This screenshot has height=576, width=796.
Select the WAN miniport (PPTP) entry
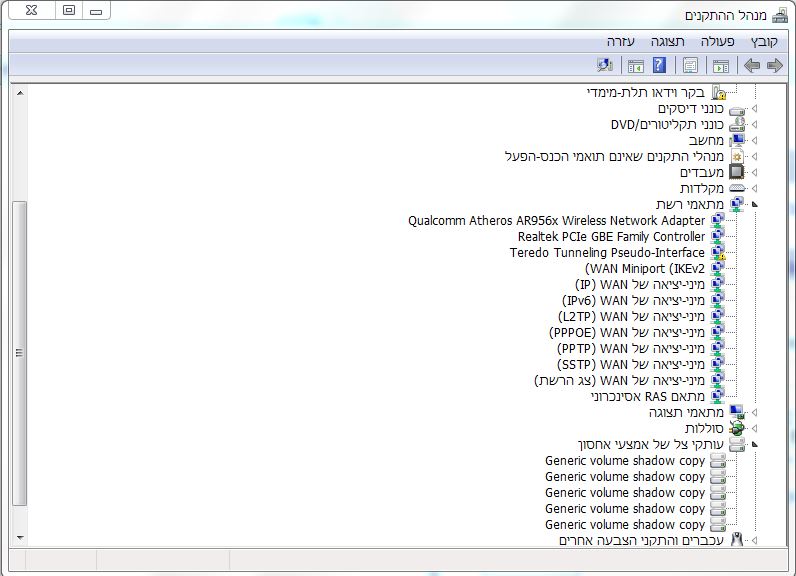pos(631,349)
